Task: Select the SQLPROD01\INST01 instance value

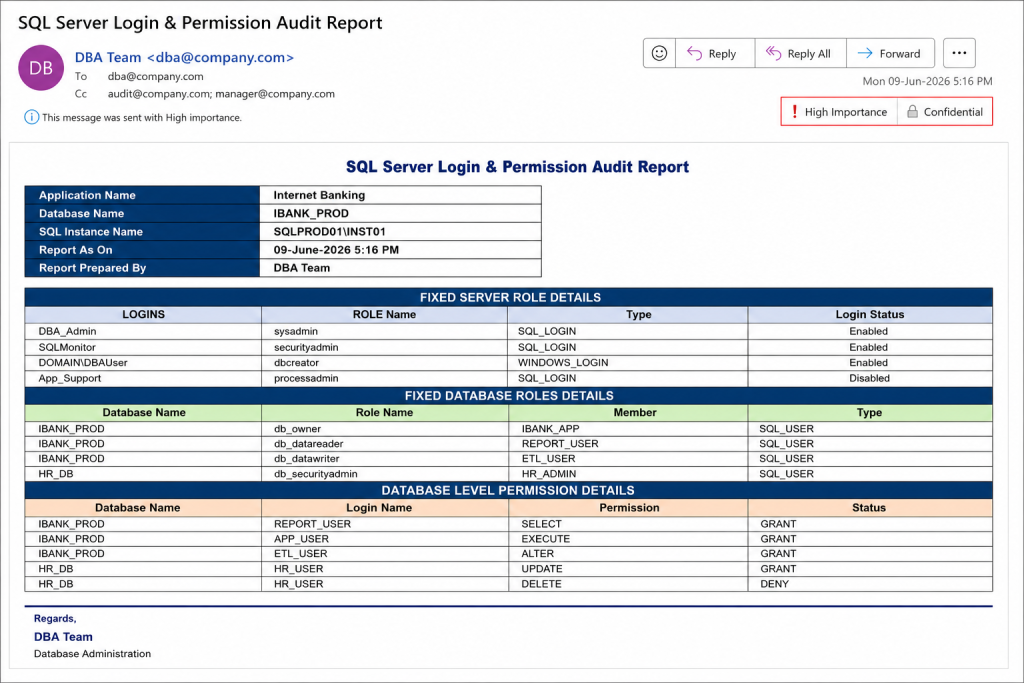Action: 400,232
